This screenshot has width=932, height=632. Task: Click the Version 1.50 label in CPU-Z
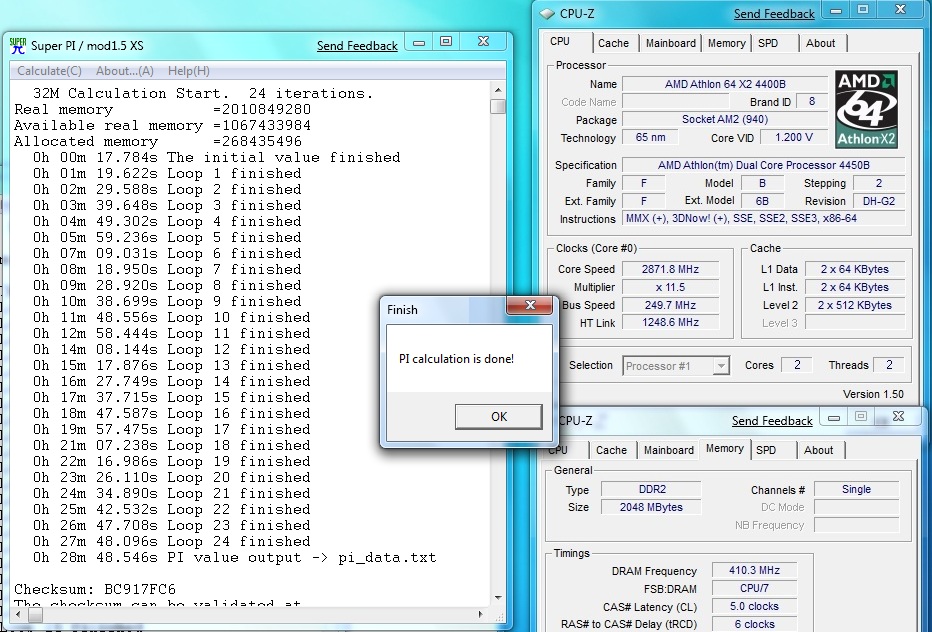[x=873, y=394]
